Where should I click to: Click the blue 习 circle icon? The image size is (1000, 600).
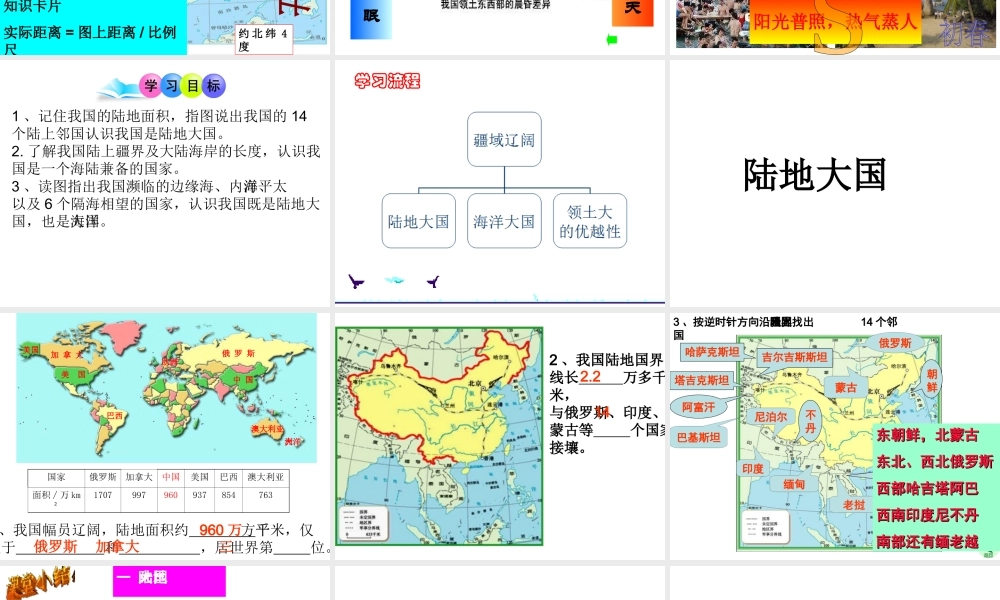coord(172,85)
